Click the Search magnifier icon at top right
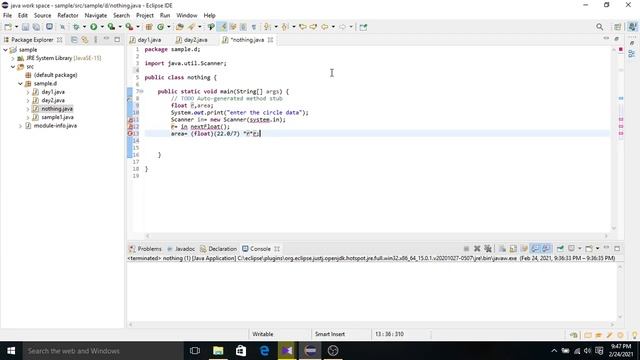This screenshot has width=640, height=360. pos(599,27)
